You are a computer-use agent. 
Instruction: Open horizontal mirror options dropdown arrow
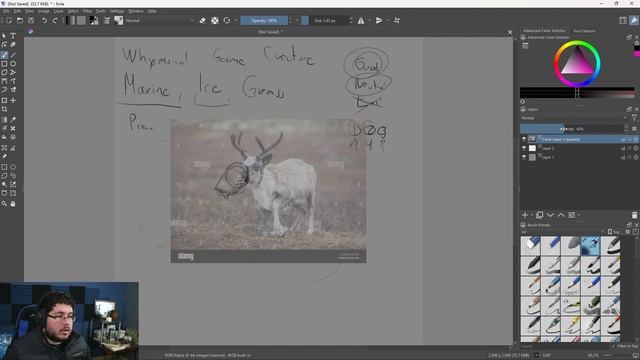369,20
